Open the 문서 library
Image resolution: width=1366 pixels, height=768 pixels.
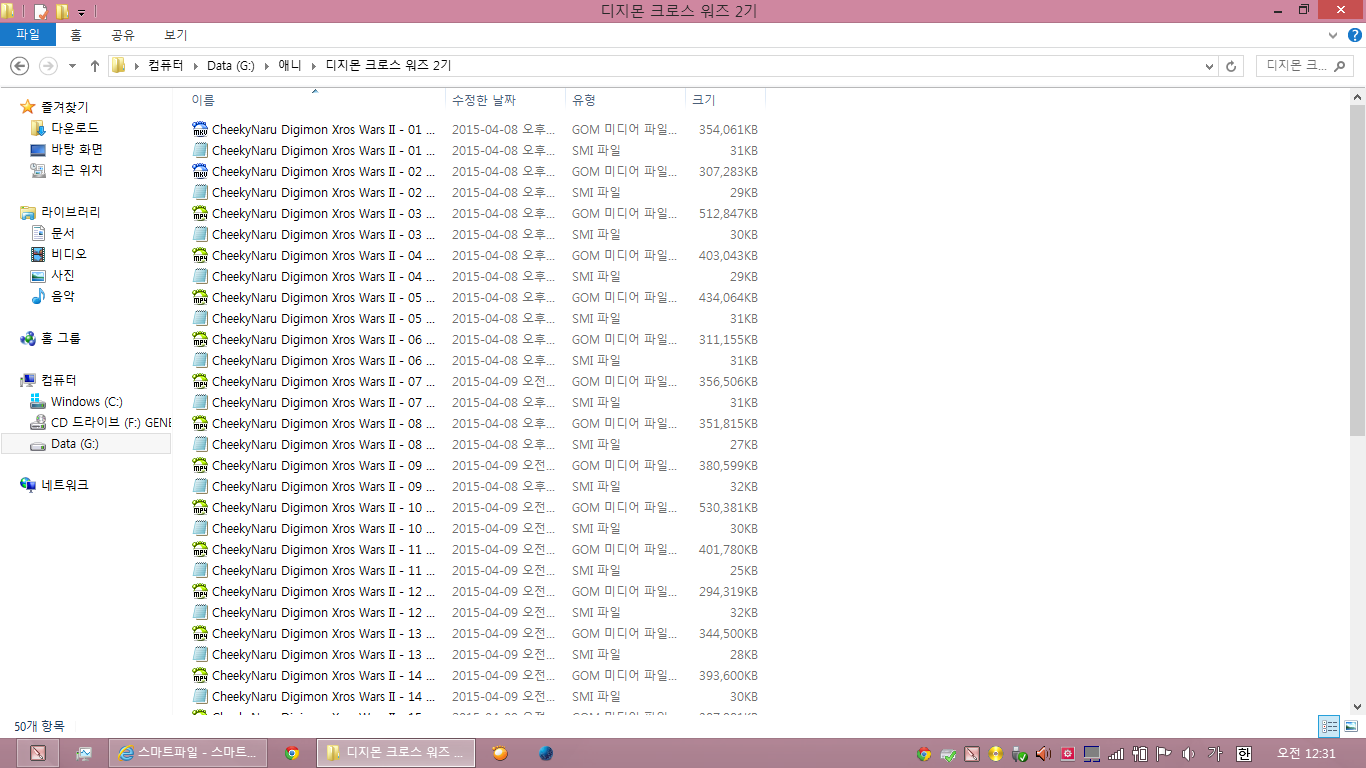(63, 233)
